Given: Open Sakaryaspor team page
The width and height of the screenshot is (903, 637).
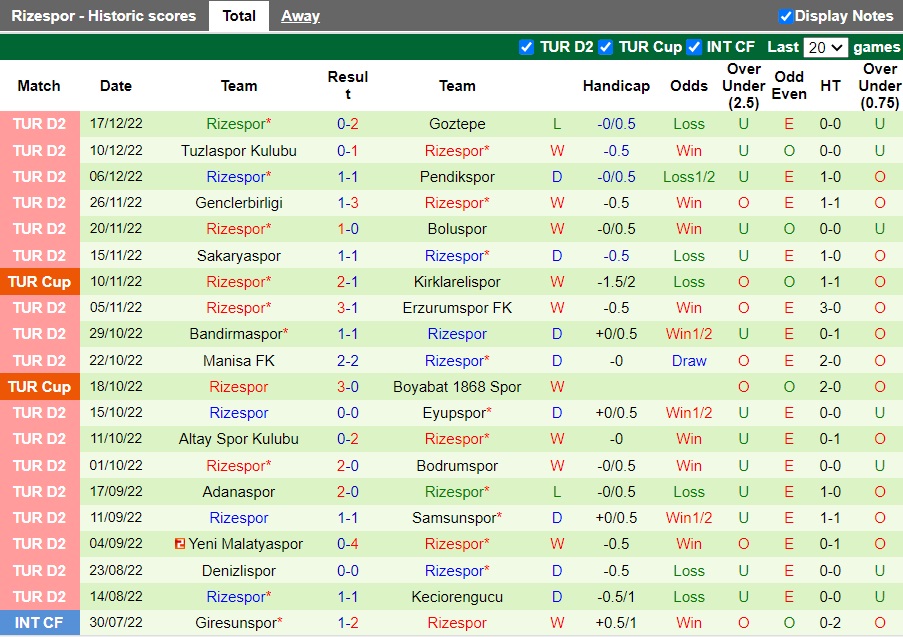Looking at the screenshot, I should 238,256.
